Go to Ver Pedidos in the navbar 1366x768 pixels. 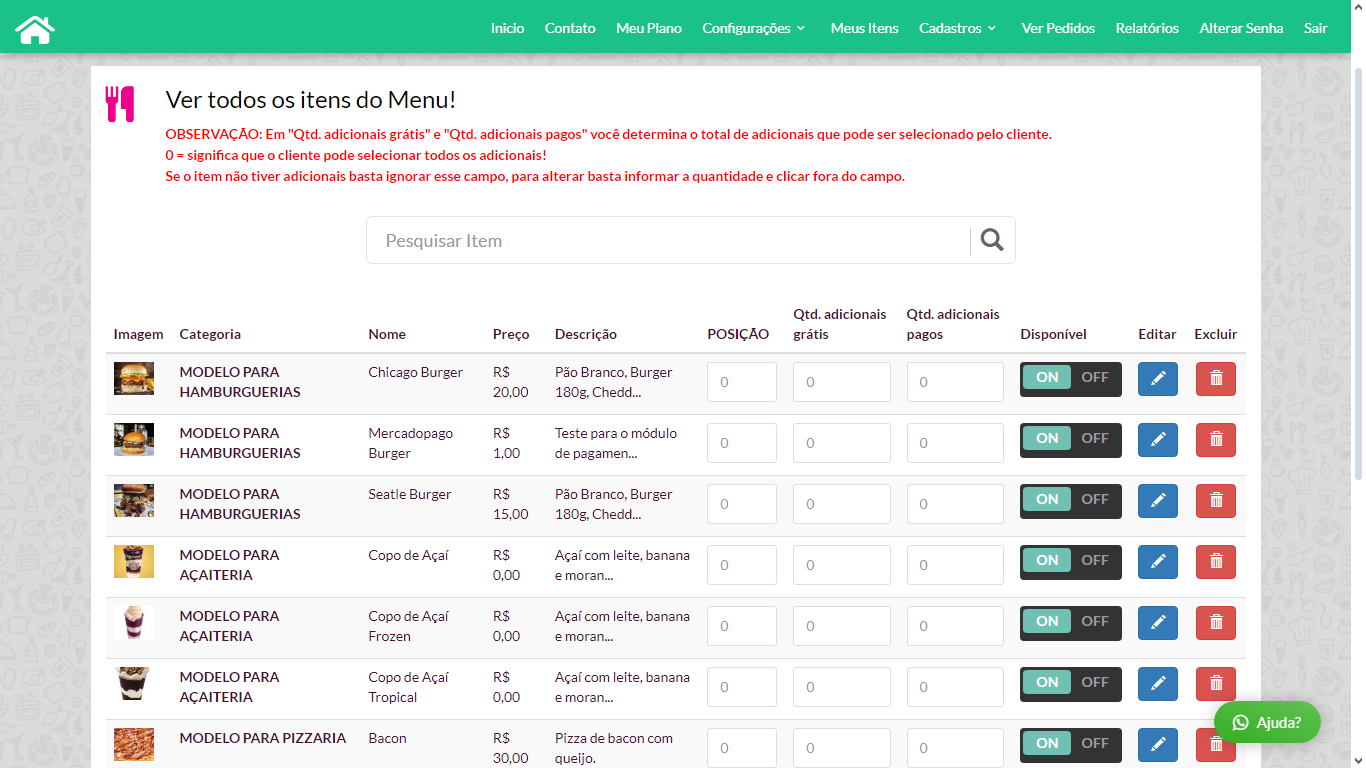click(x=1057, y=28)
